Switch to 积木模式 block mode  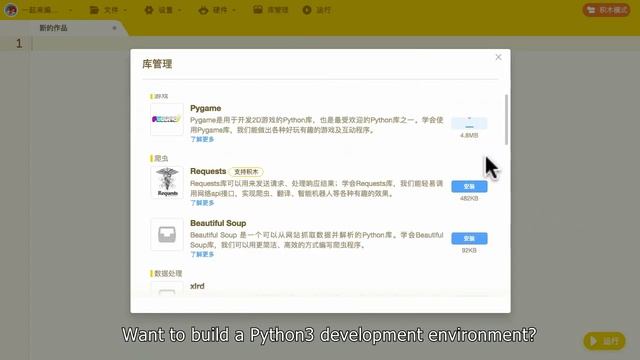click(x=607, y=10)
